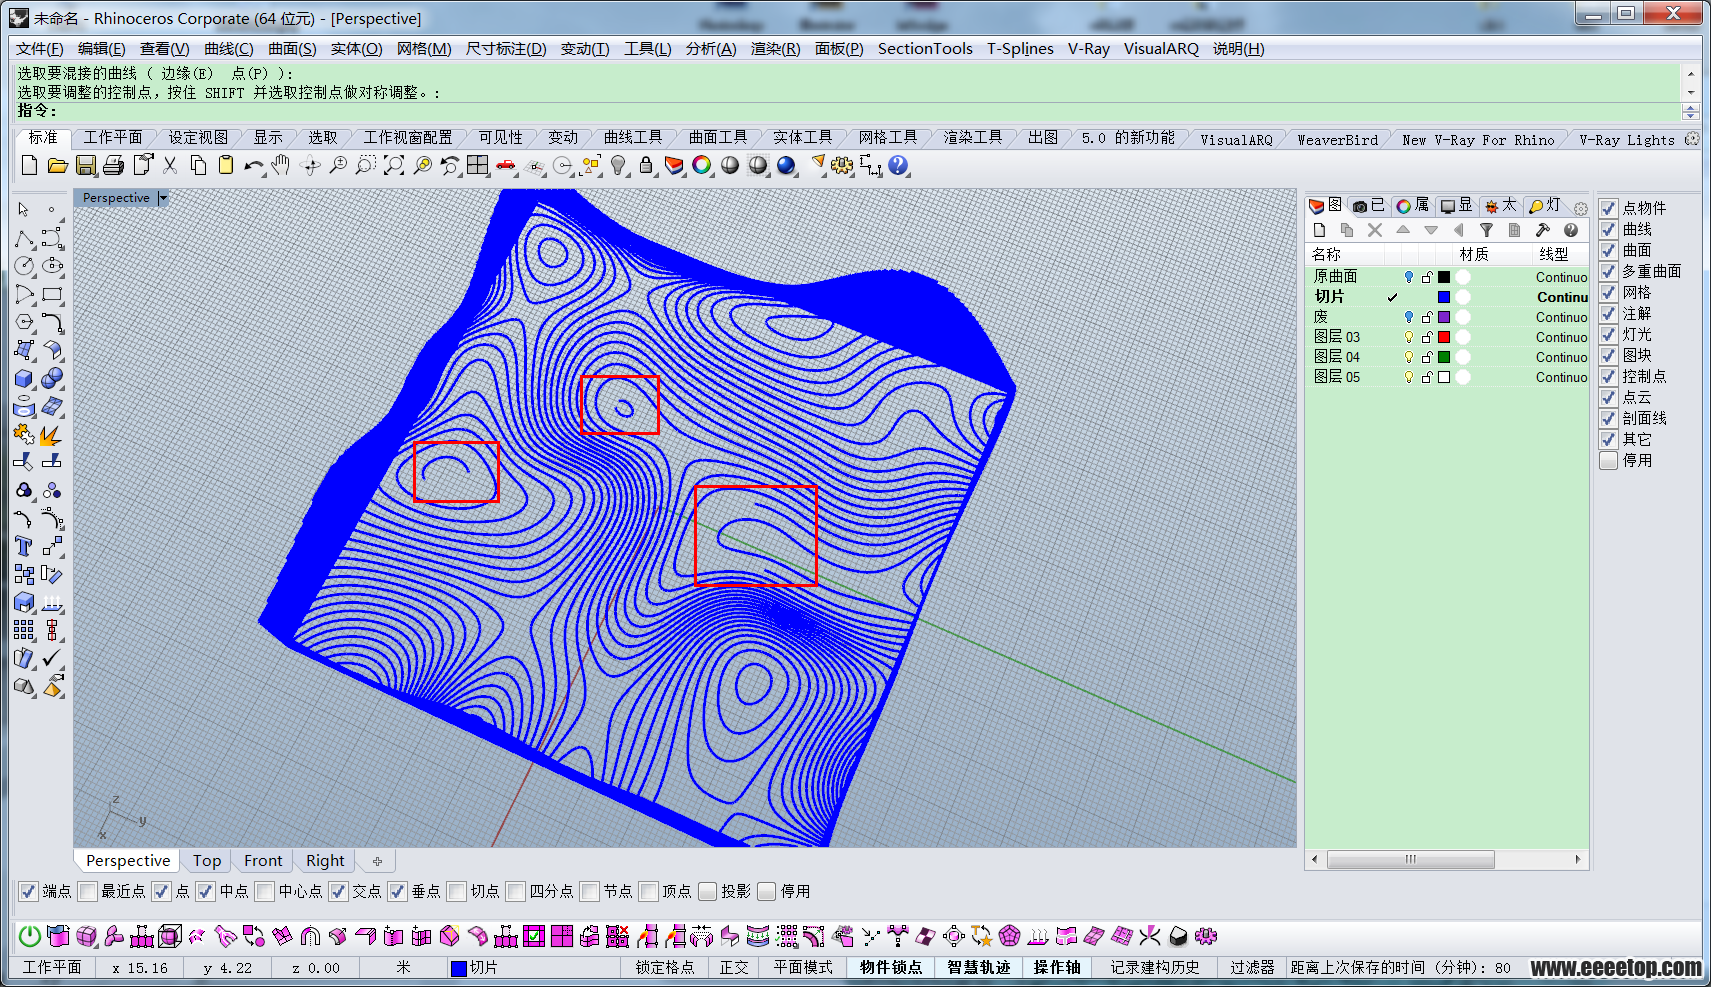Enable 最近点 osnap checkbox
Viewport: 1711px width, 987px height.
point(87,891)
